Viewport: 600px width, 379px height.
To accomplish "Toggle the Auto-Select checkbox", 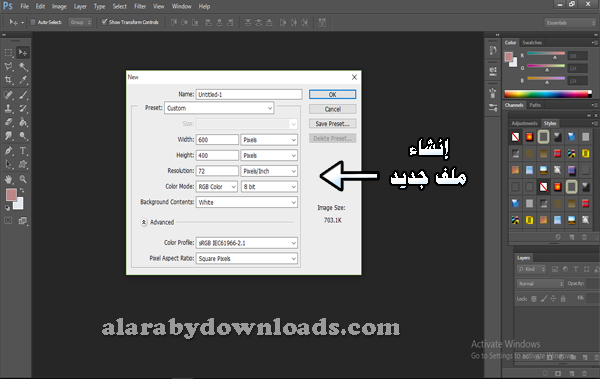I will [33, 22].
